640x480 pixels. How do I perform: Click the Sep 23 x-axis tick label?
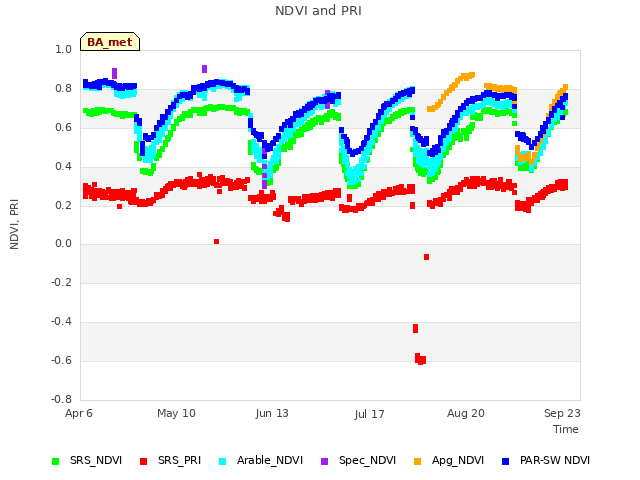click(x=562, y=413)
